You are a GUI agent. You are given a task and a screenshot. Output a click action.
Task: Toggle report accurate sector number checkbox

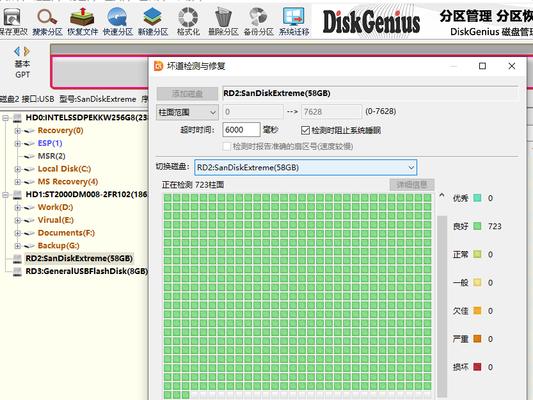226,146
